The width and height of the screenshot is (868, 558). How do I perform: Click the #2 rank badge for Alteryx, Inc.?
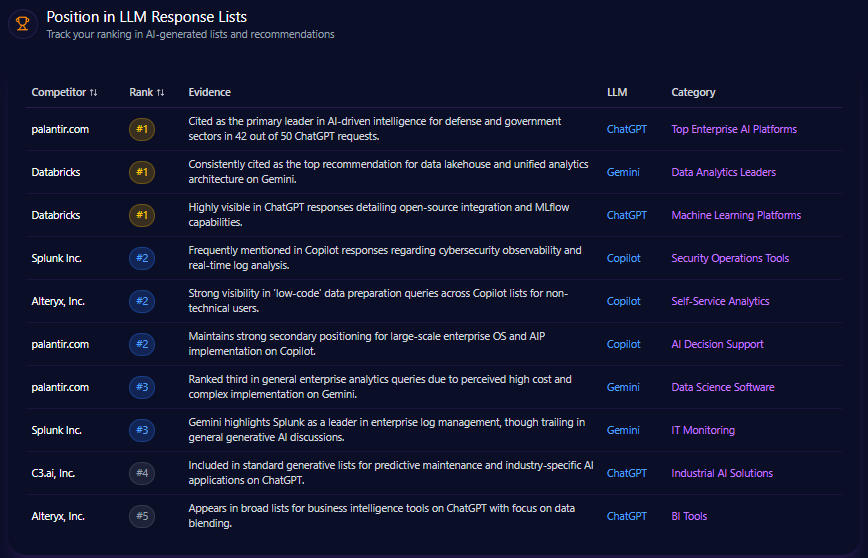(x=142, y=301)
